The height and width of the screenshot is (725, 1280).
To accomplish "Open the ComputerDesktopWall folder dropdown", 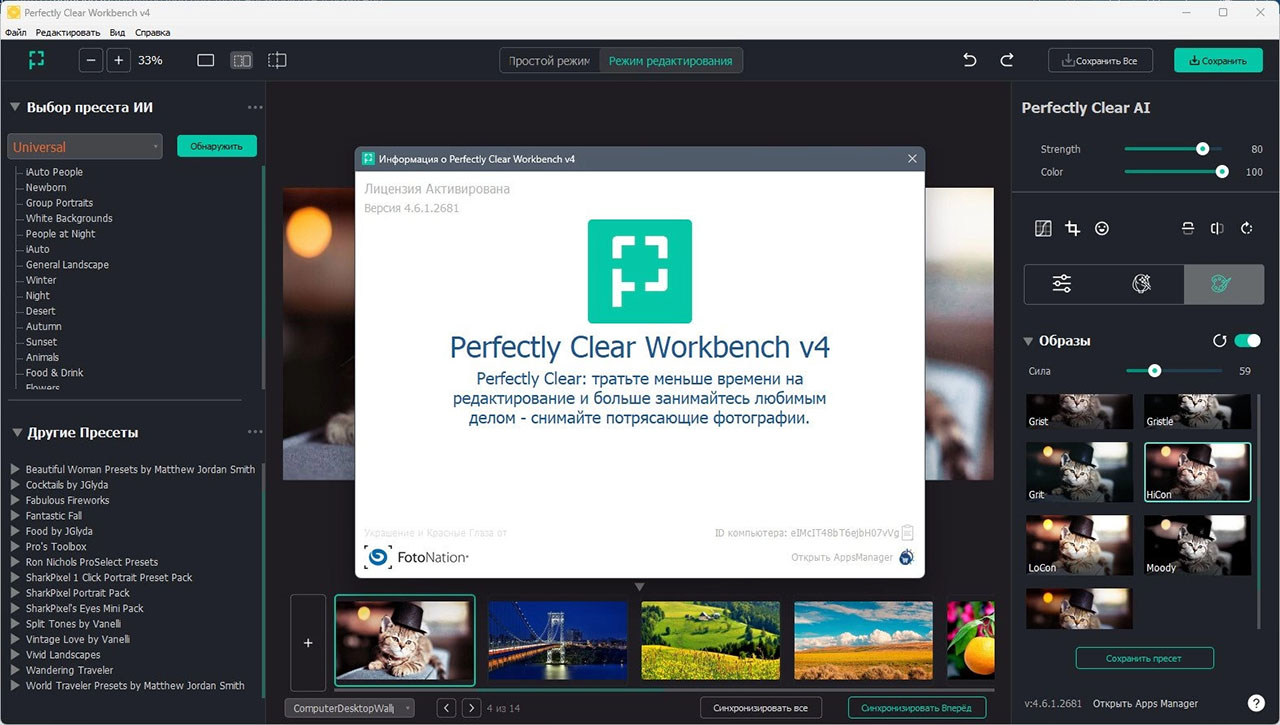I will coord(349,708).
